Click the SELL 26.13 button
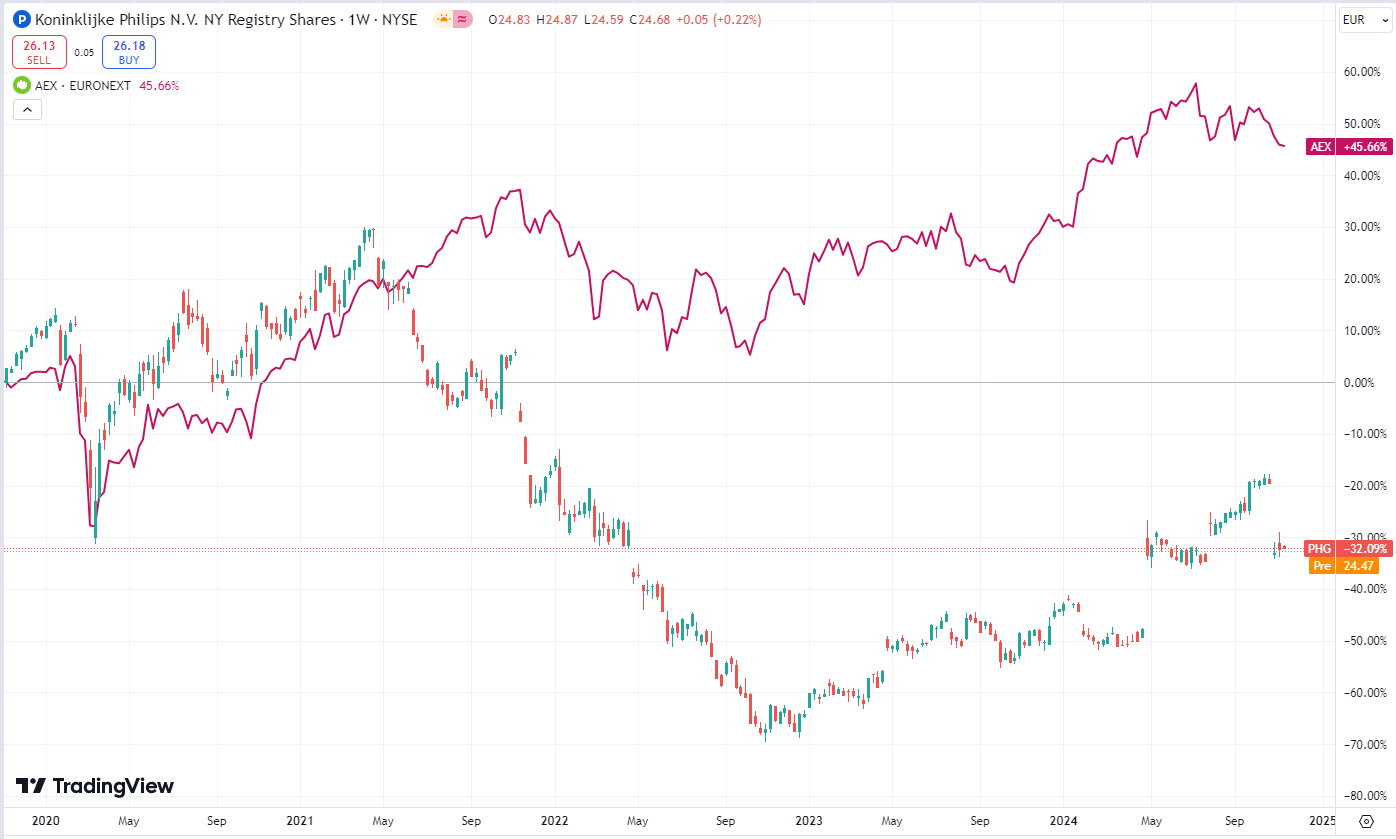The image size is (1396, 839). [x=39, y=51]
